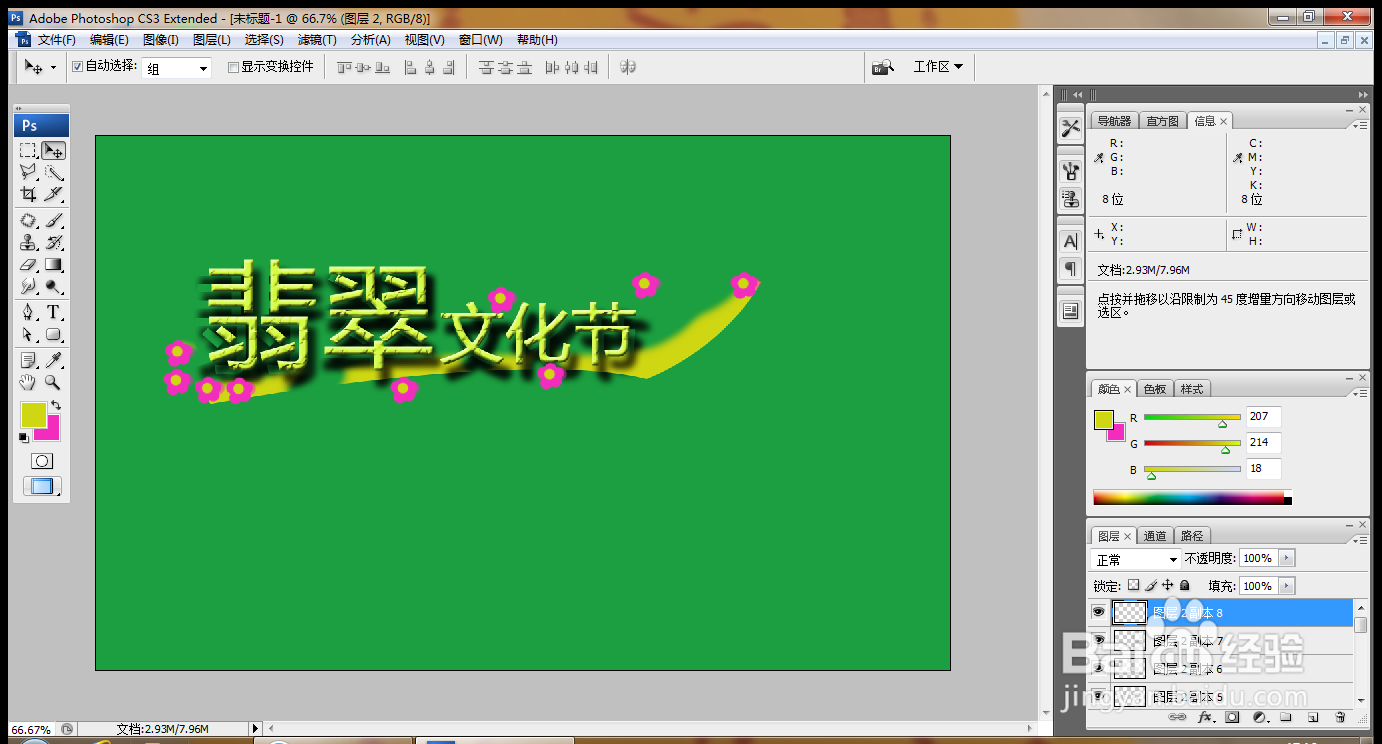1382x744 pixels.
Task: Link layers at Layers panel bottom
Action: (1178, 718)
